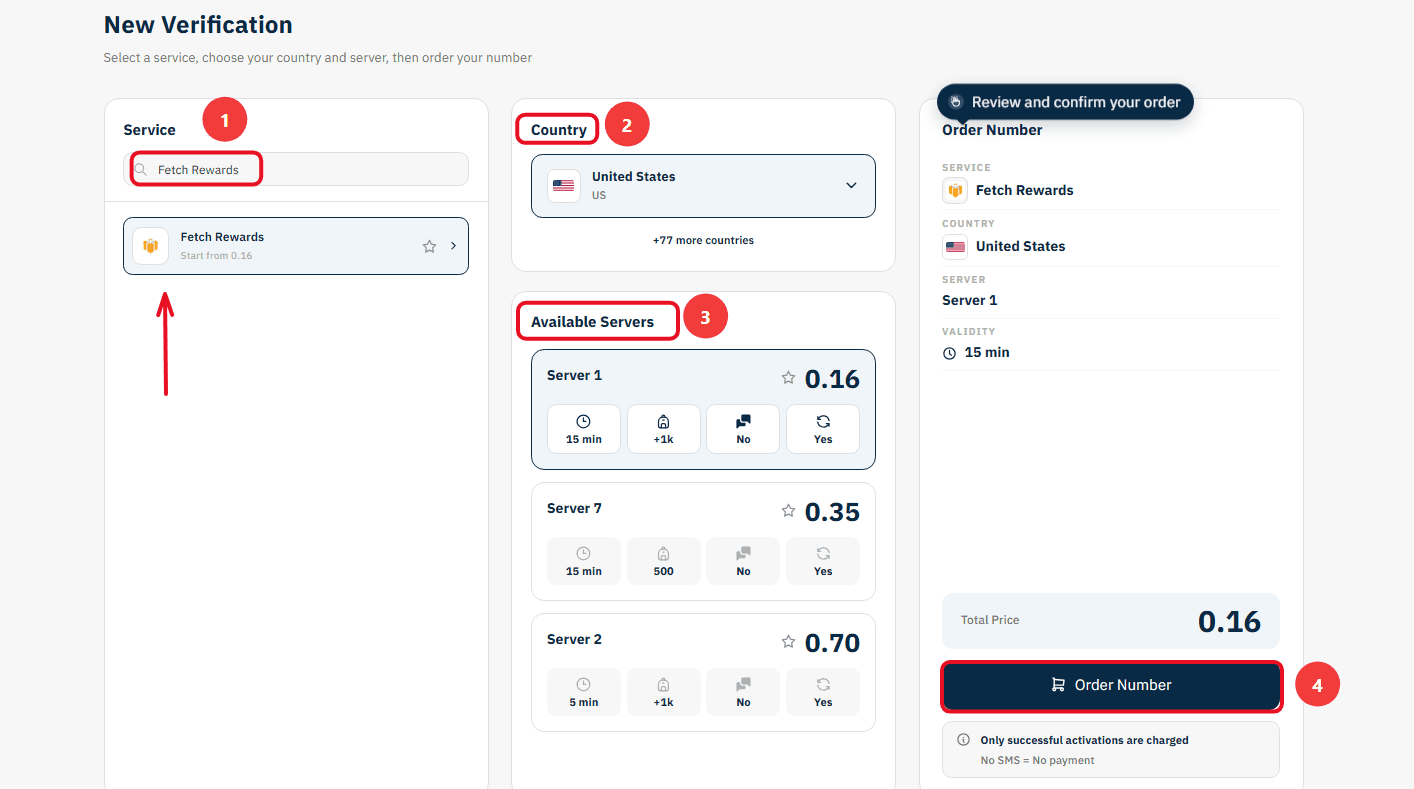
Task: Click Server 2 refresh Yes tile
Action: coord(823,692)
